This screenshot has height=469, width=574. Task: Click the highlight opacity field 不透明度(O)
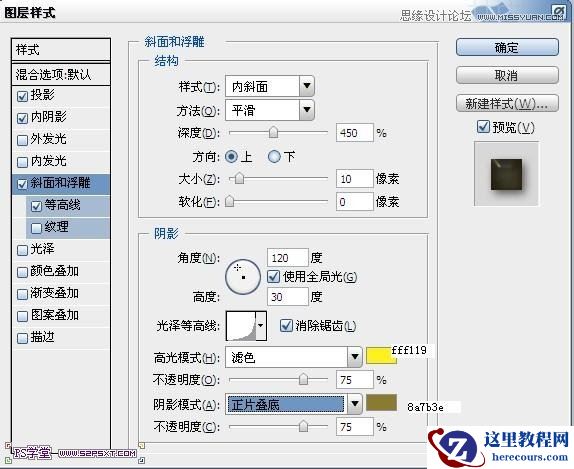(x=354, y=380)
